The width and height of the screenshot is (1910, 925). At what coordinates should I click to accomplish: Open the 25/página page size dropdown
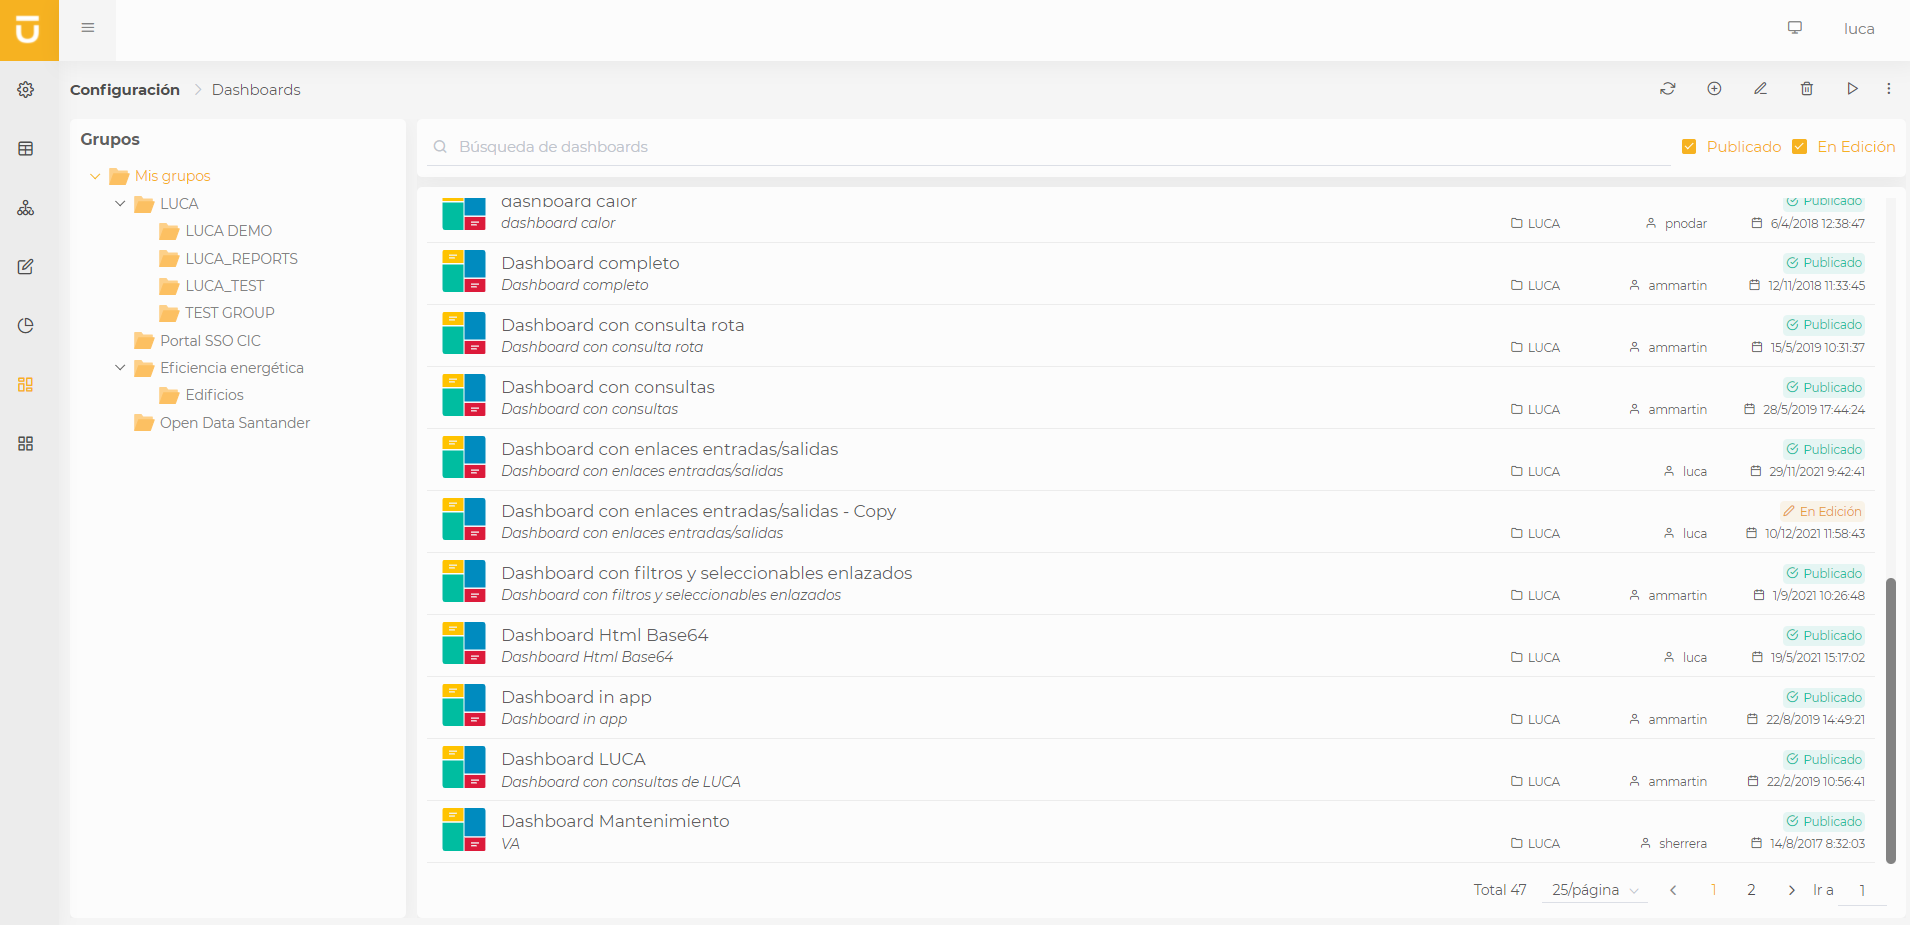[x=1592, y=890]
